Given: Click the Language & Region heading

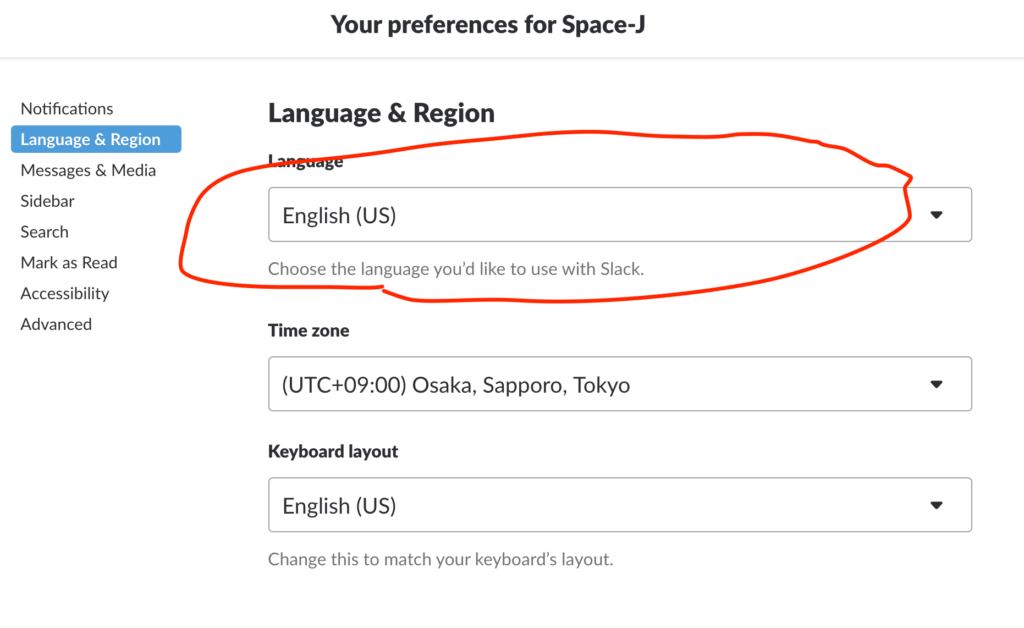Looking at the screenshot, I should [x=381, y=113].
